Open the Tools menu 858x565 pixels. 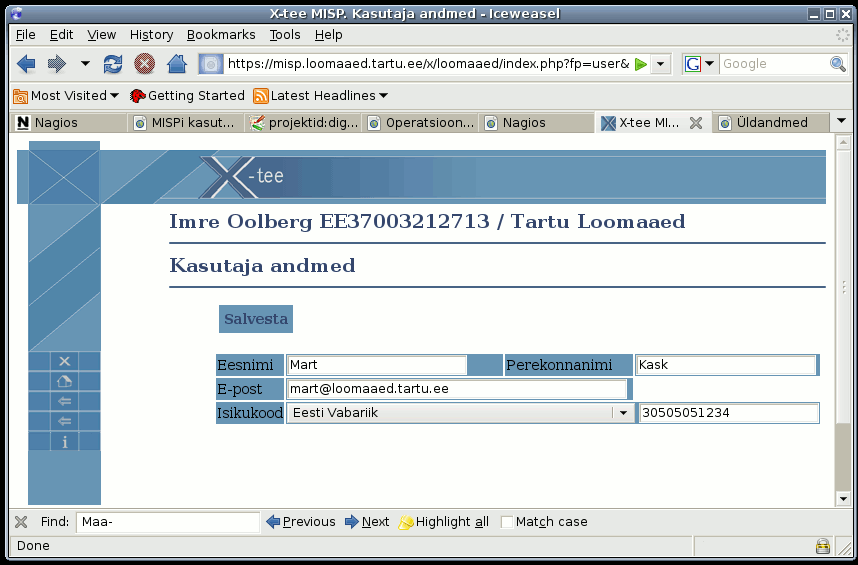click(285, 35)
